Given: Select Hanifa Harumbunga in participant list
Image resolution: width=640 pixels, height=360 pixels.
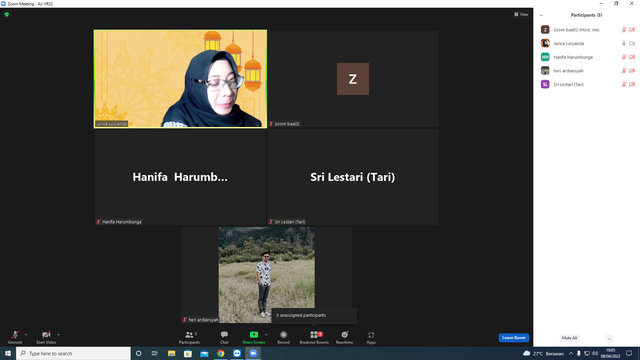Looking at the screenshot, I should pos(587,57).
